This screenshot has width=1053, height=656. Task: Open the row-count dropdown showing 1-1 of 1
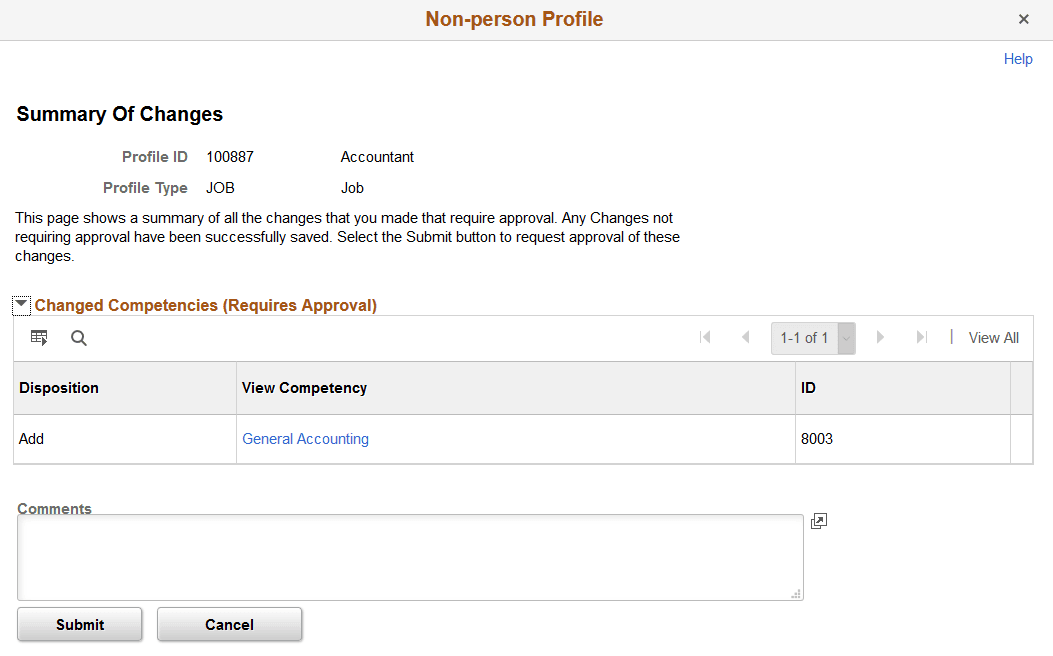pos(845,338)
